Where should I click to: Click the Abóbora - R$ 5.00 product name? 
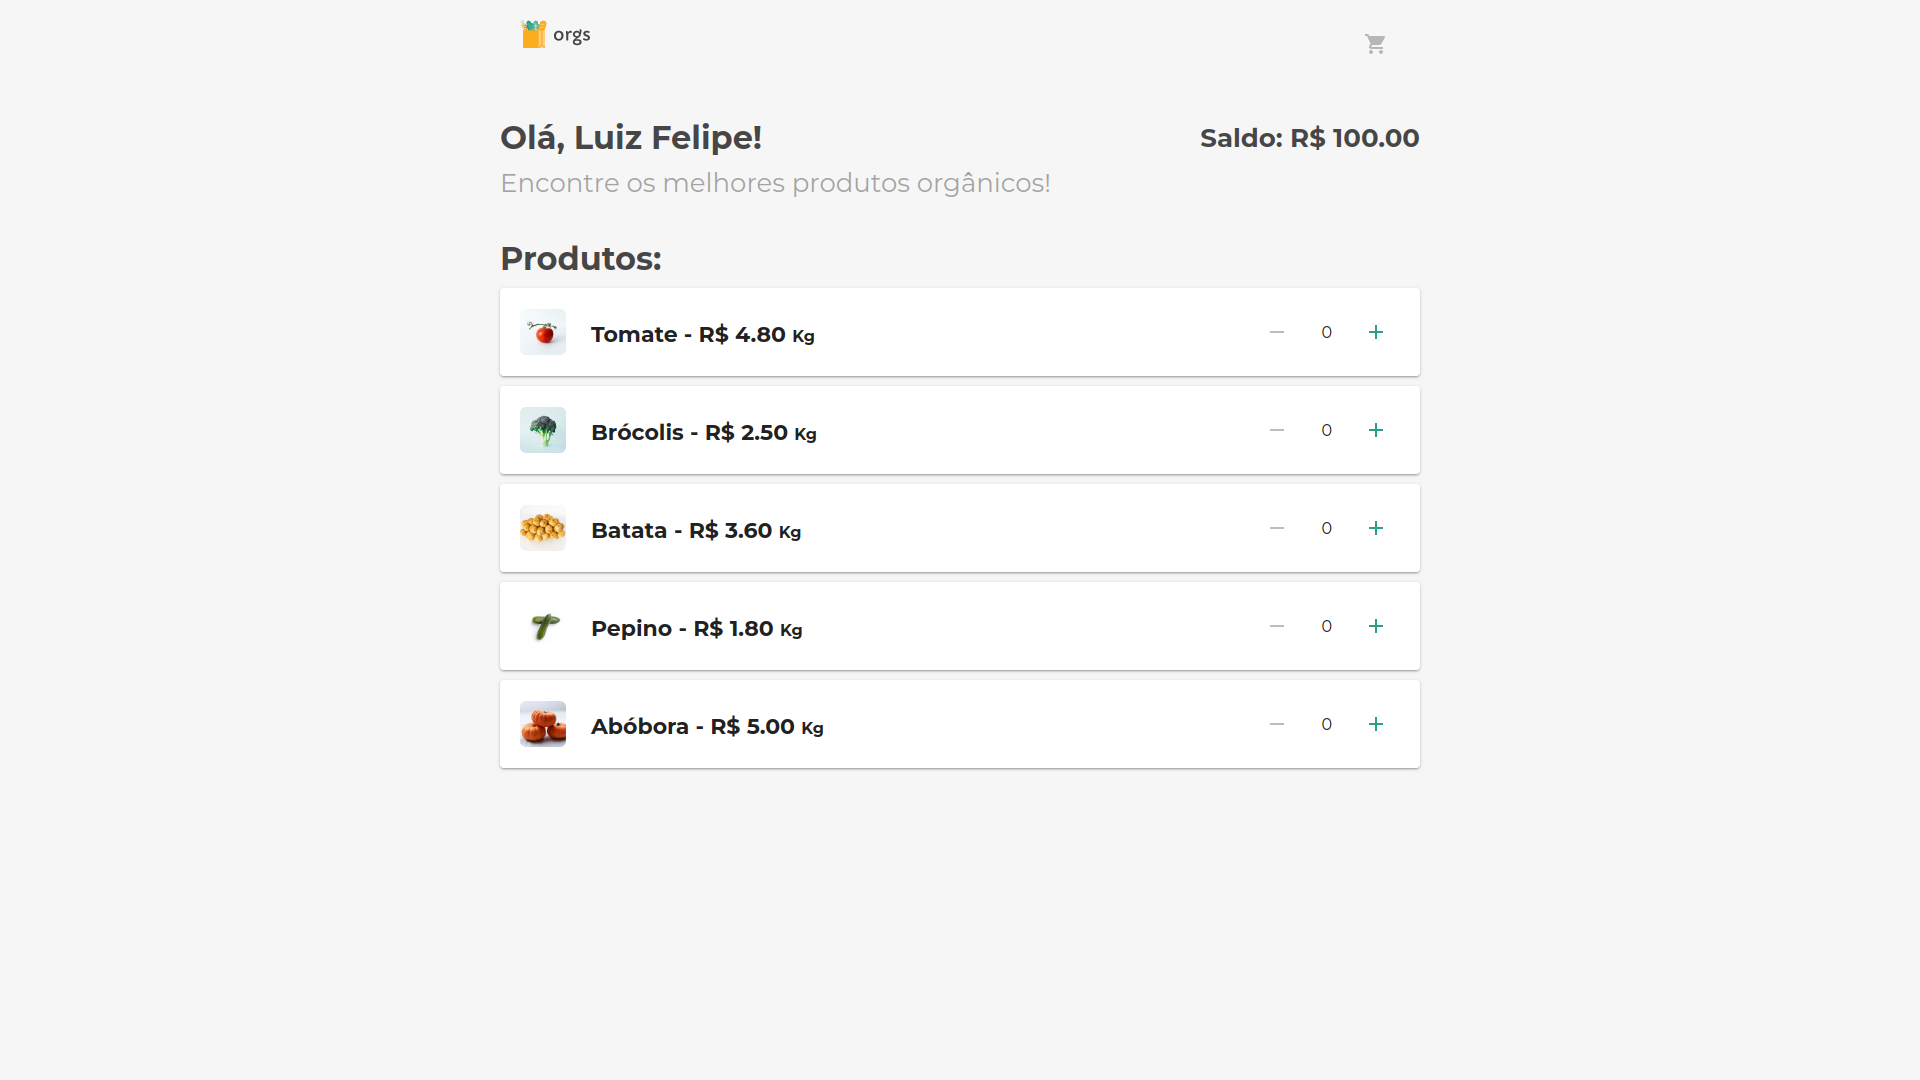coord(692,726)
